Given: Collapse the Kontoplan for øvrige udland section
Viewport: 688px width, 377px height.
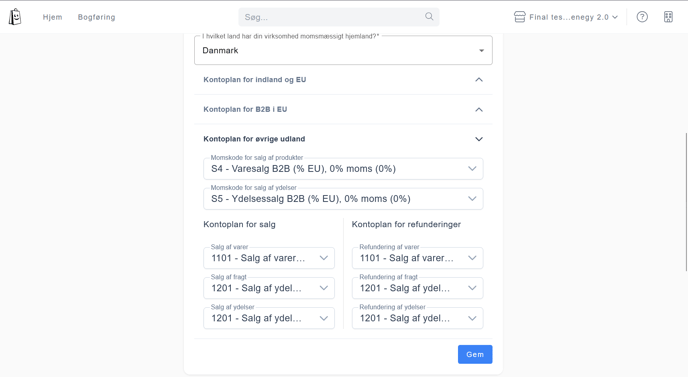Looking at the screenshot, I should [343, 139].
